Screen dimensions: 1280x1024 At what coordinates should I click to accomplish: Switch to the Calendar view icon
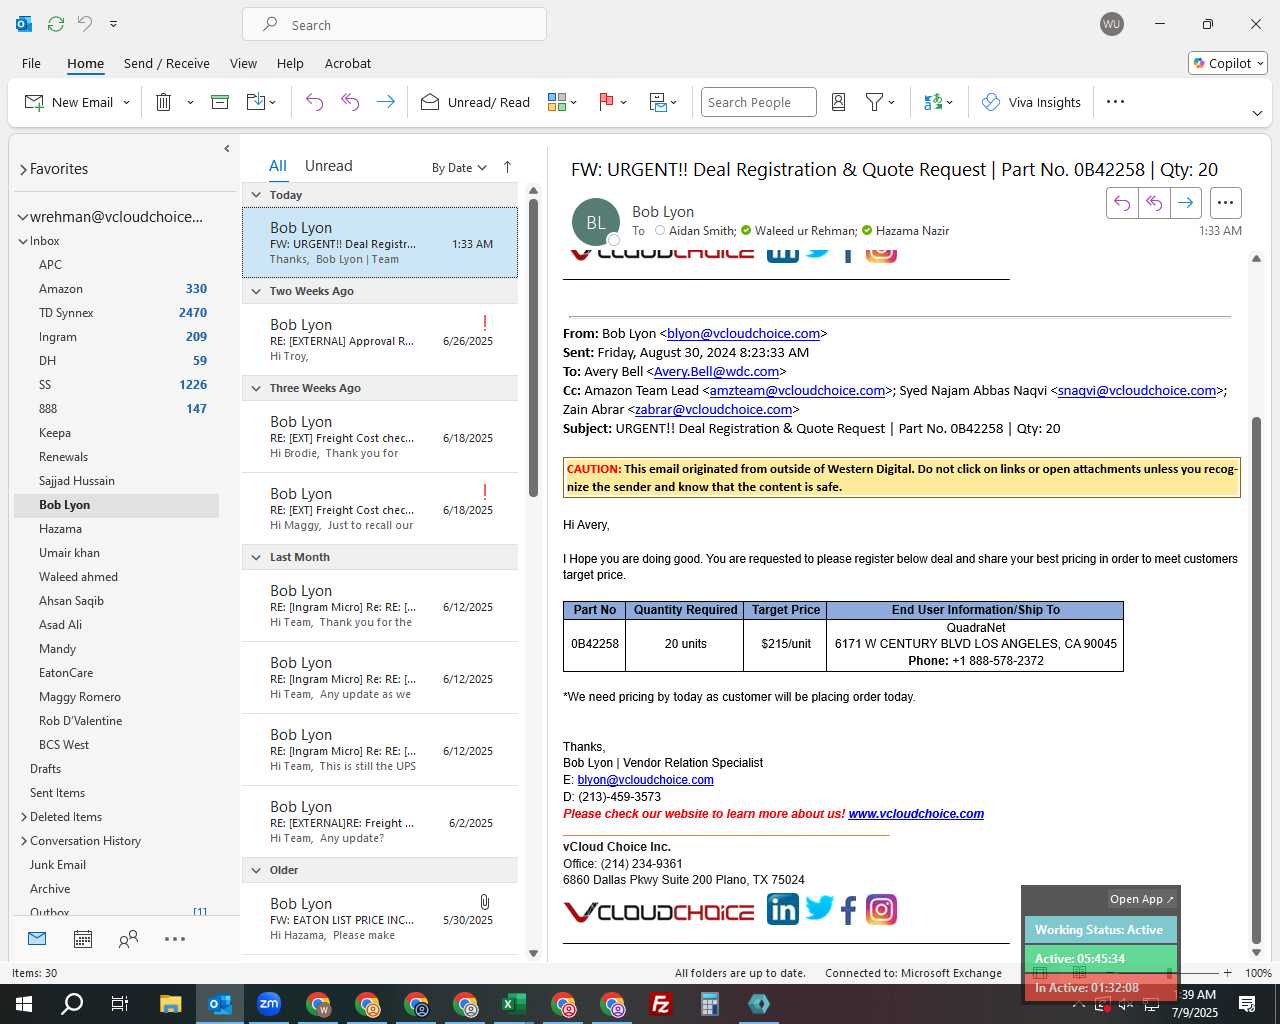[x=83, y=939]
